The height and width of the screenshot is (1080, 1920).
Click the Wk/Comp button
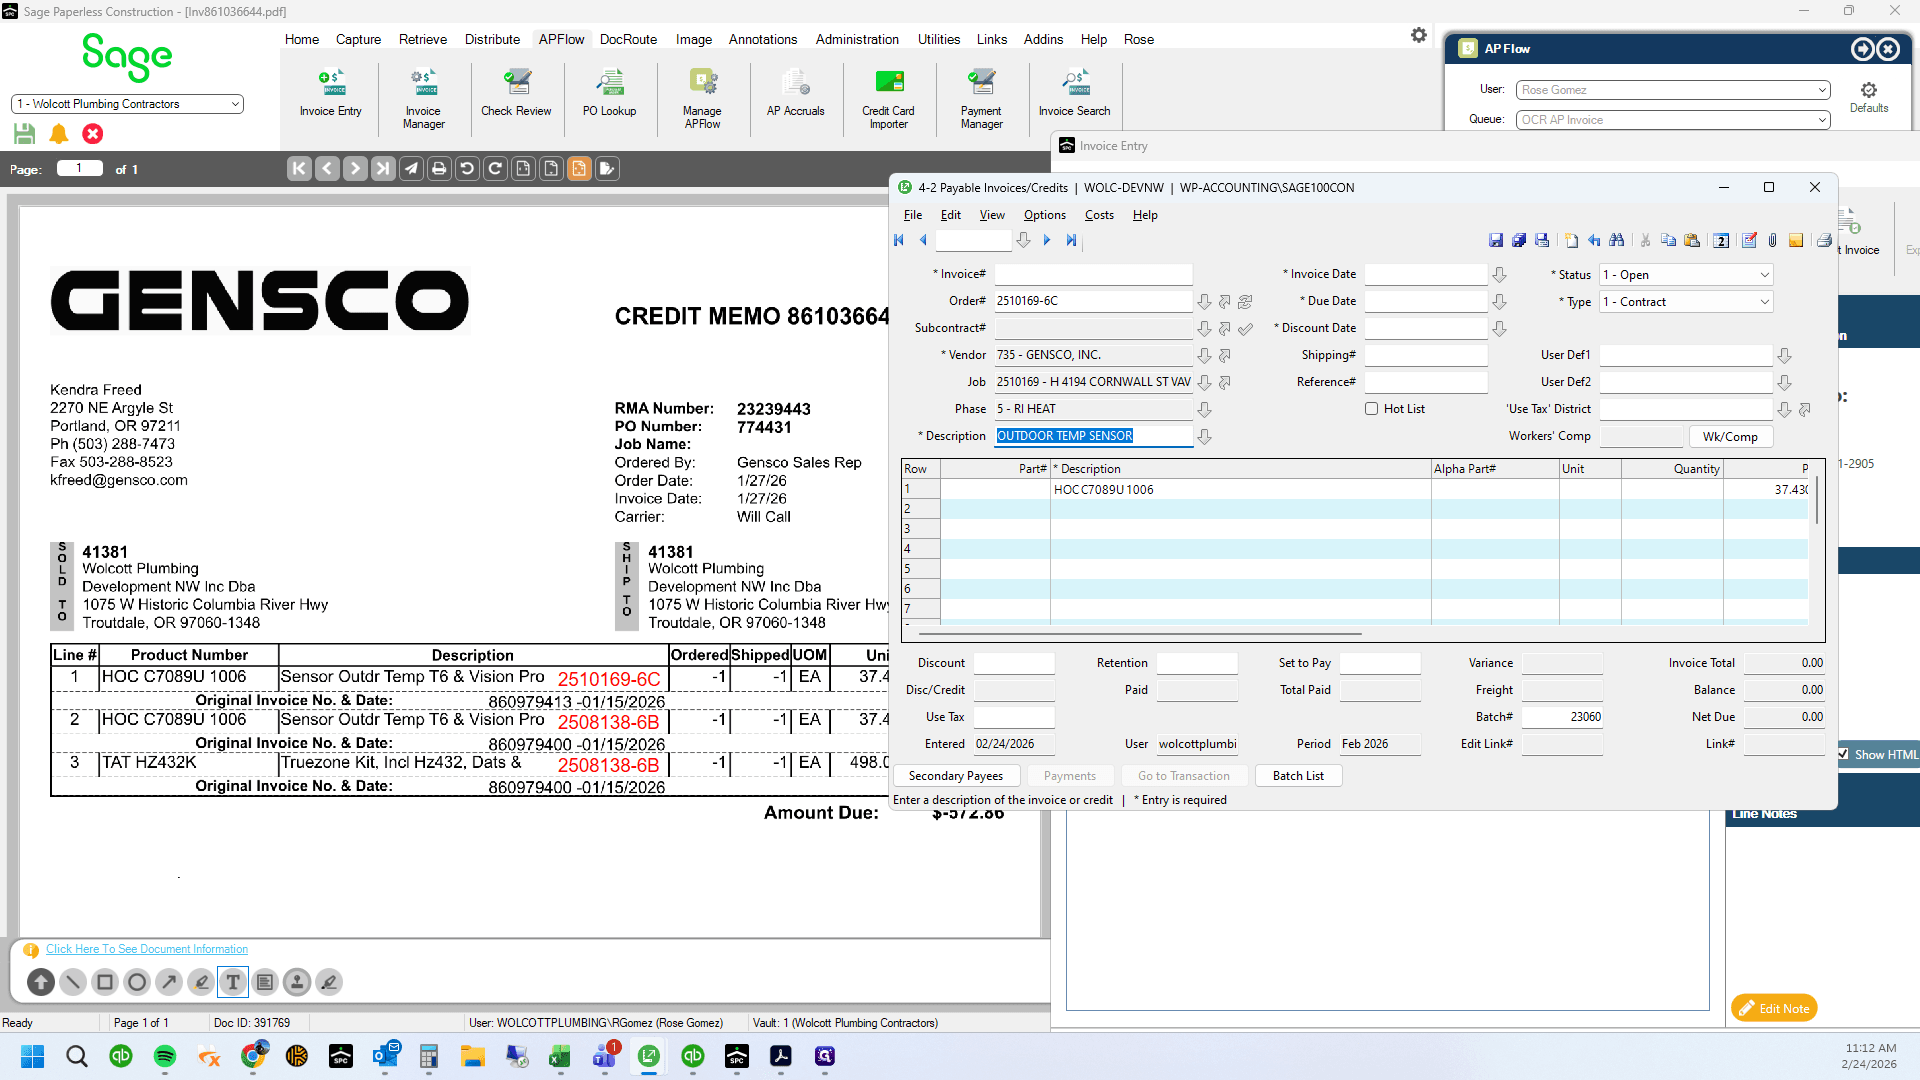1730,437
